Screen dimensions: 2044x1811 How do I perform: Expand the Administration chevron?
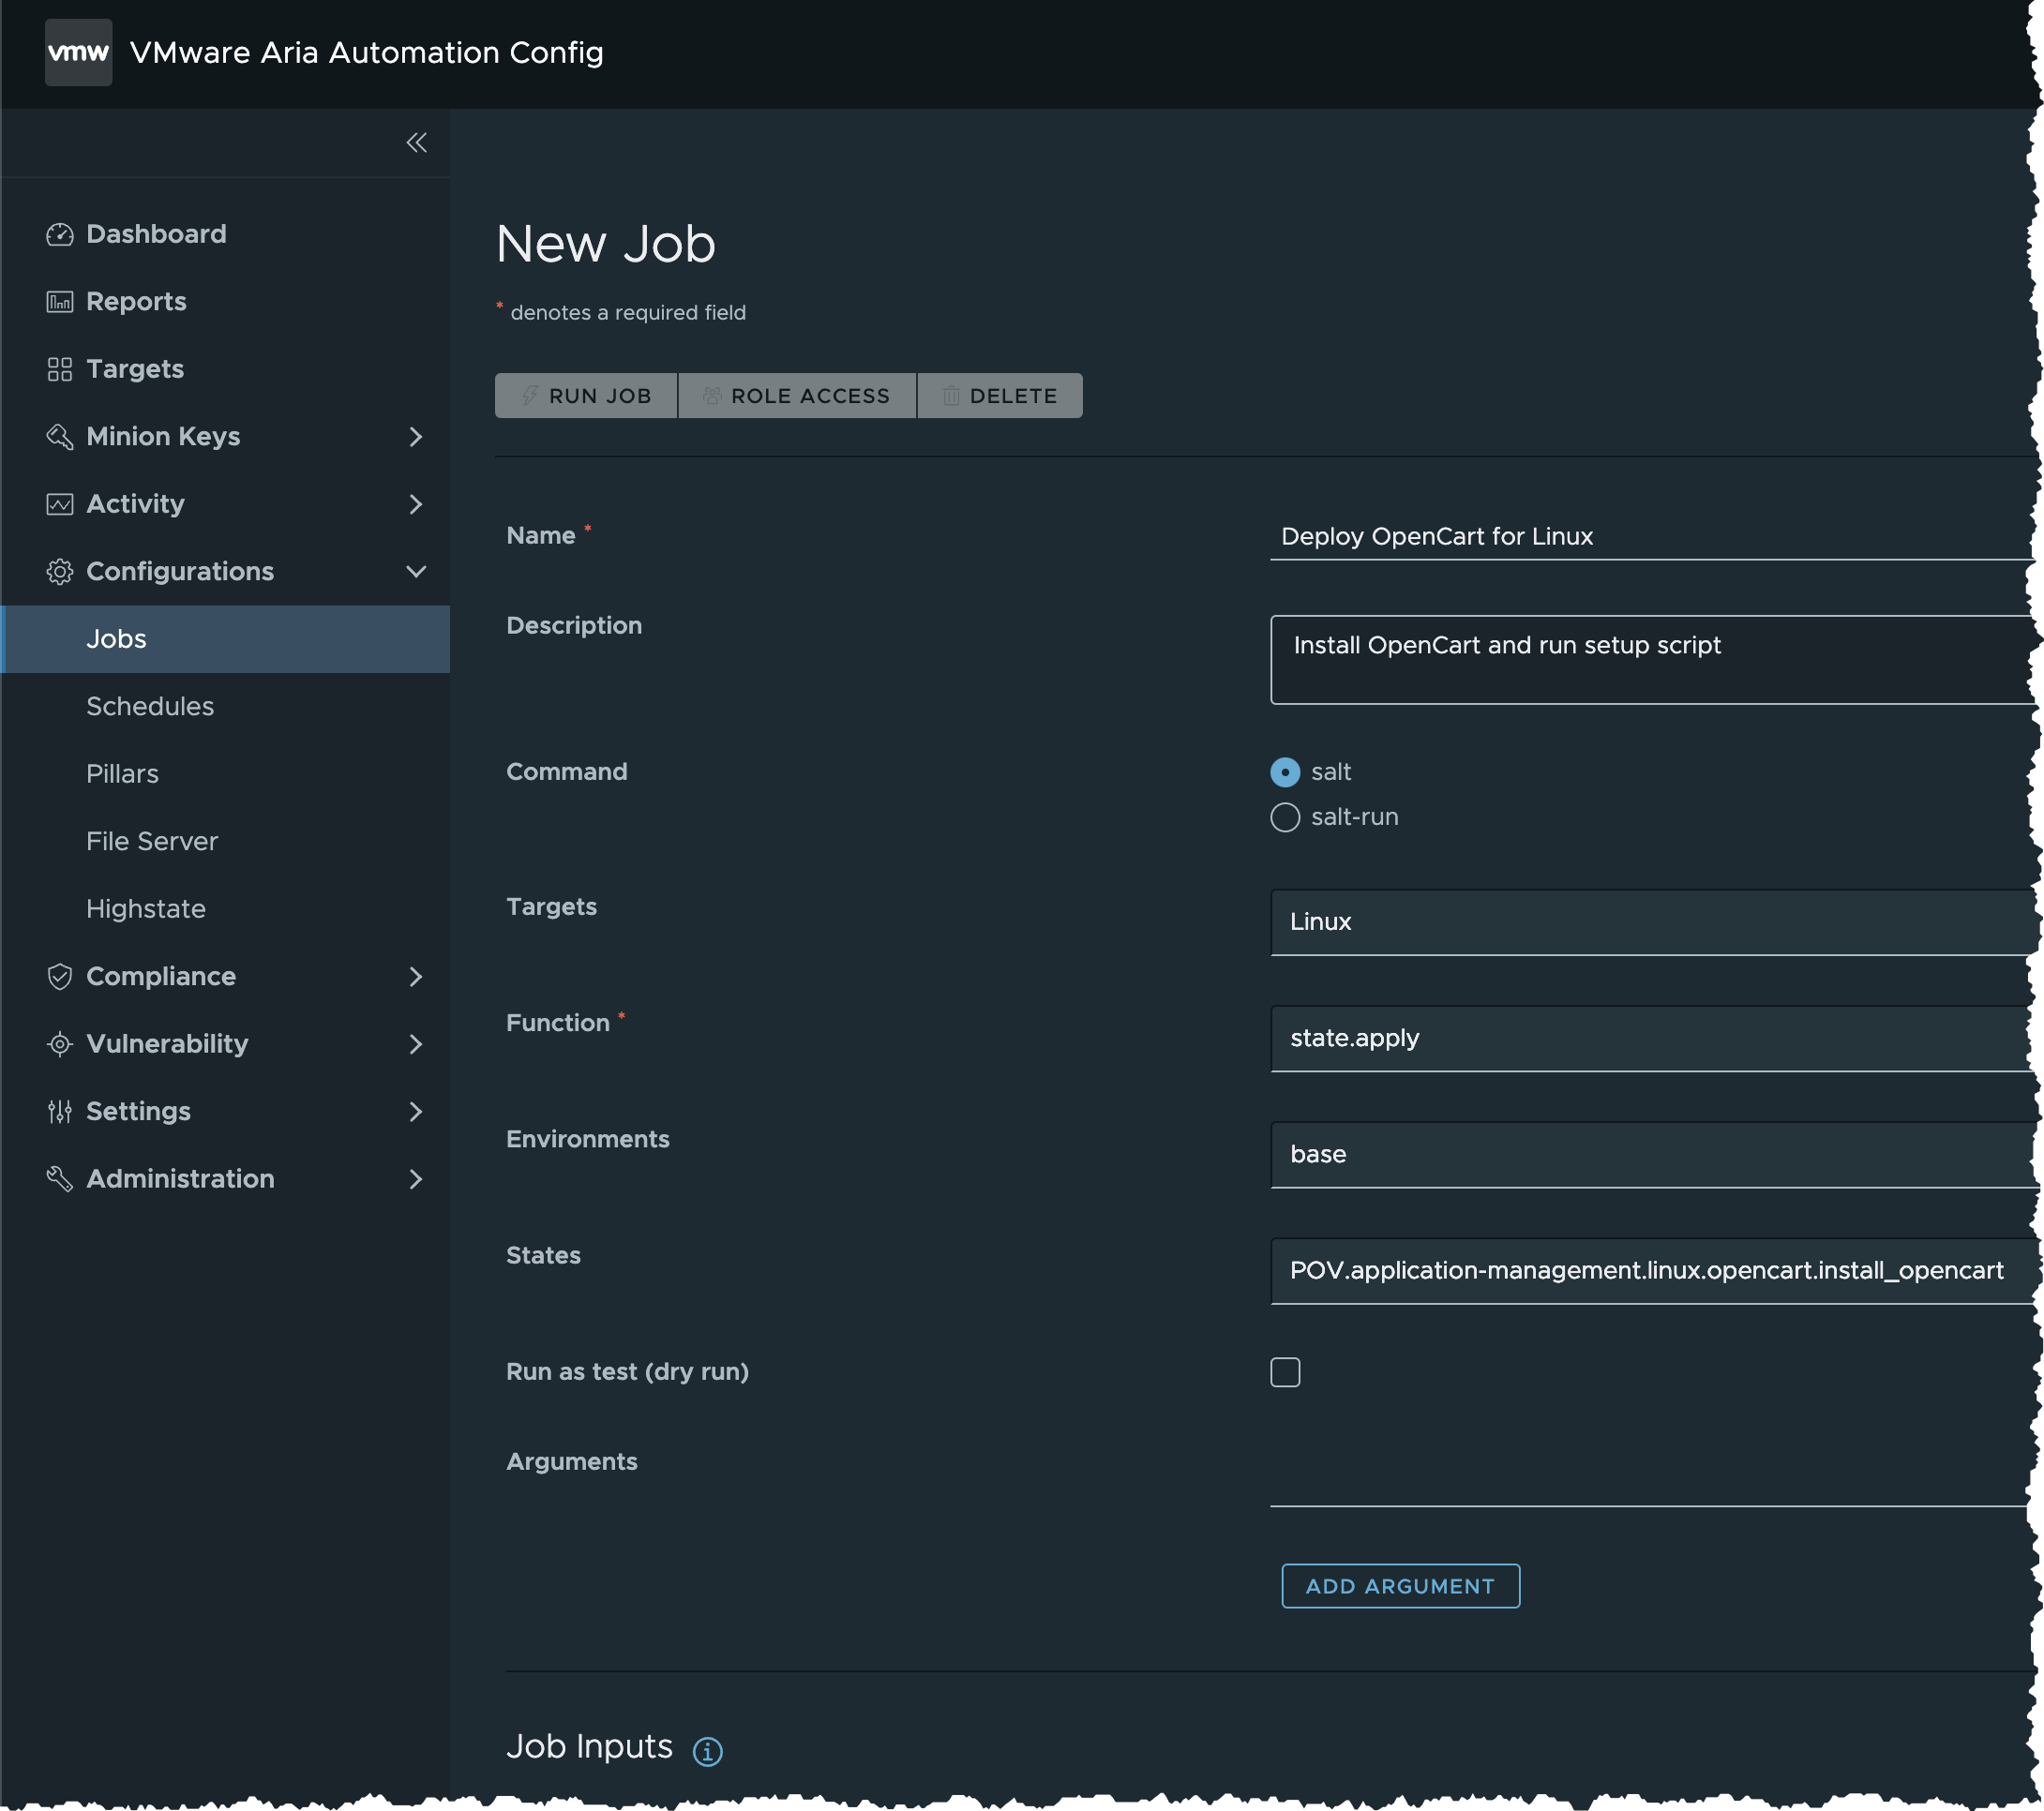[416, 1179]
